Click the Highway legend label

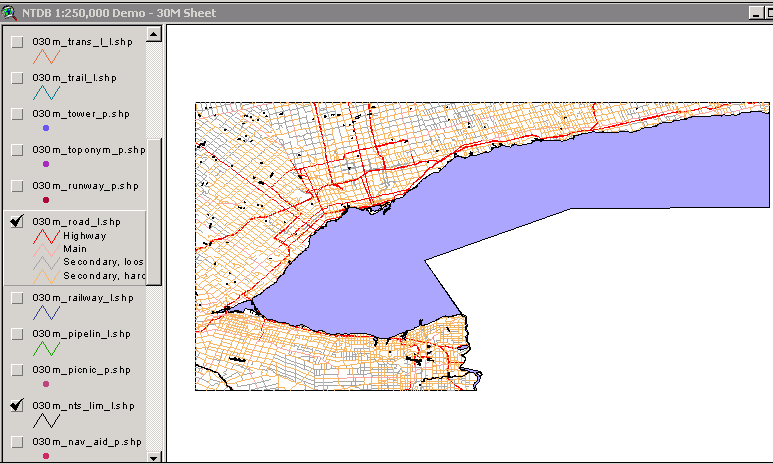pos(84,236)
